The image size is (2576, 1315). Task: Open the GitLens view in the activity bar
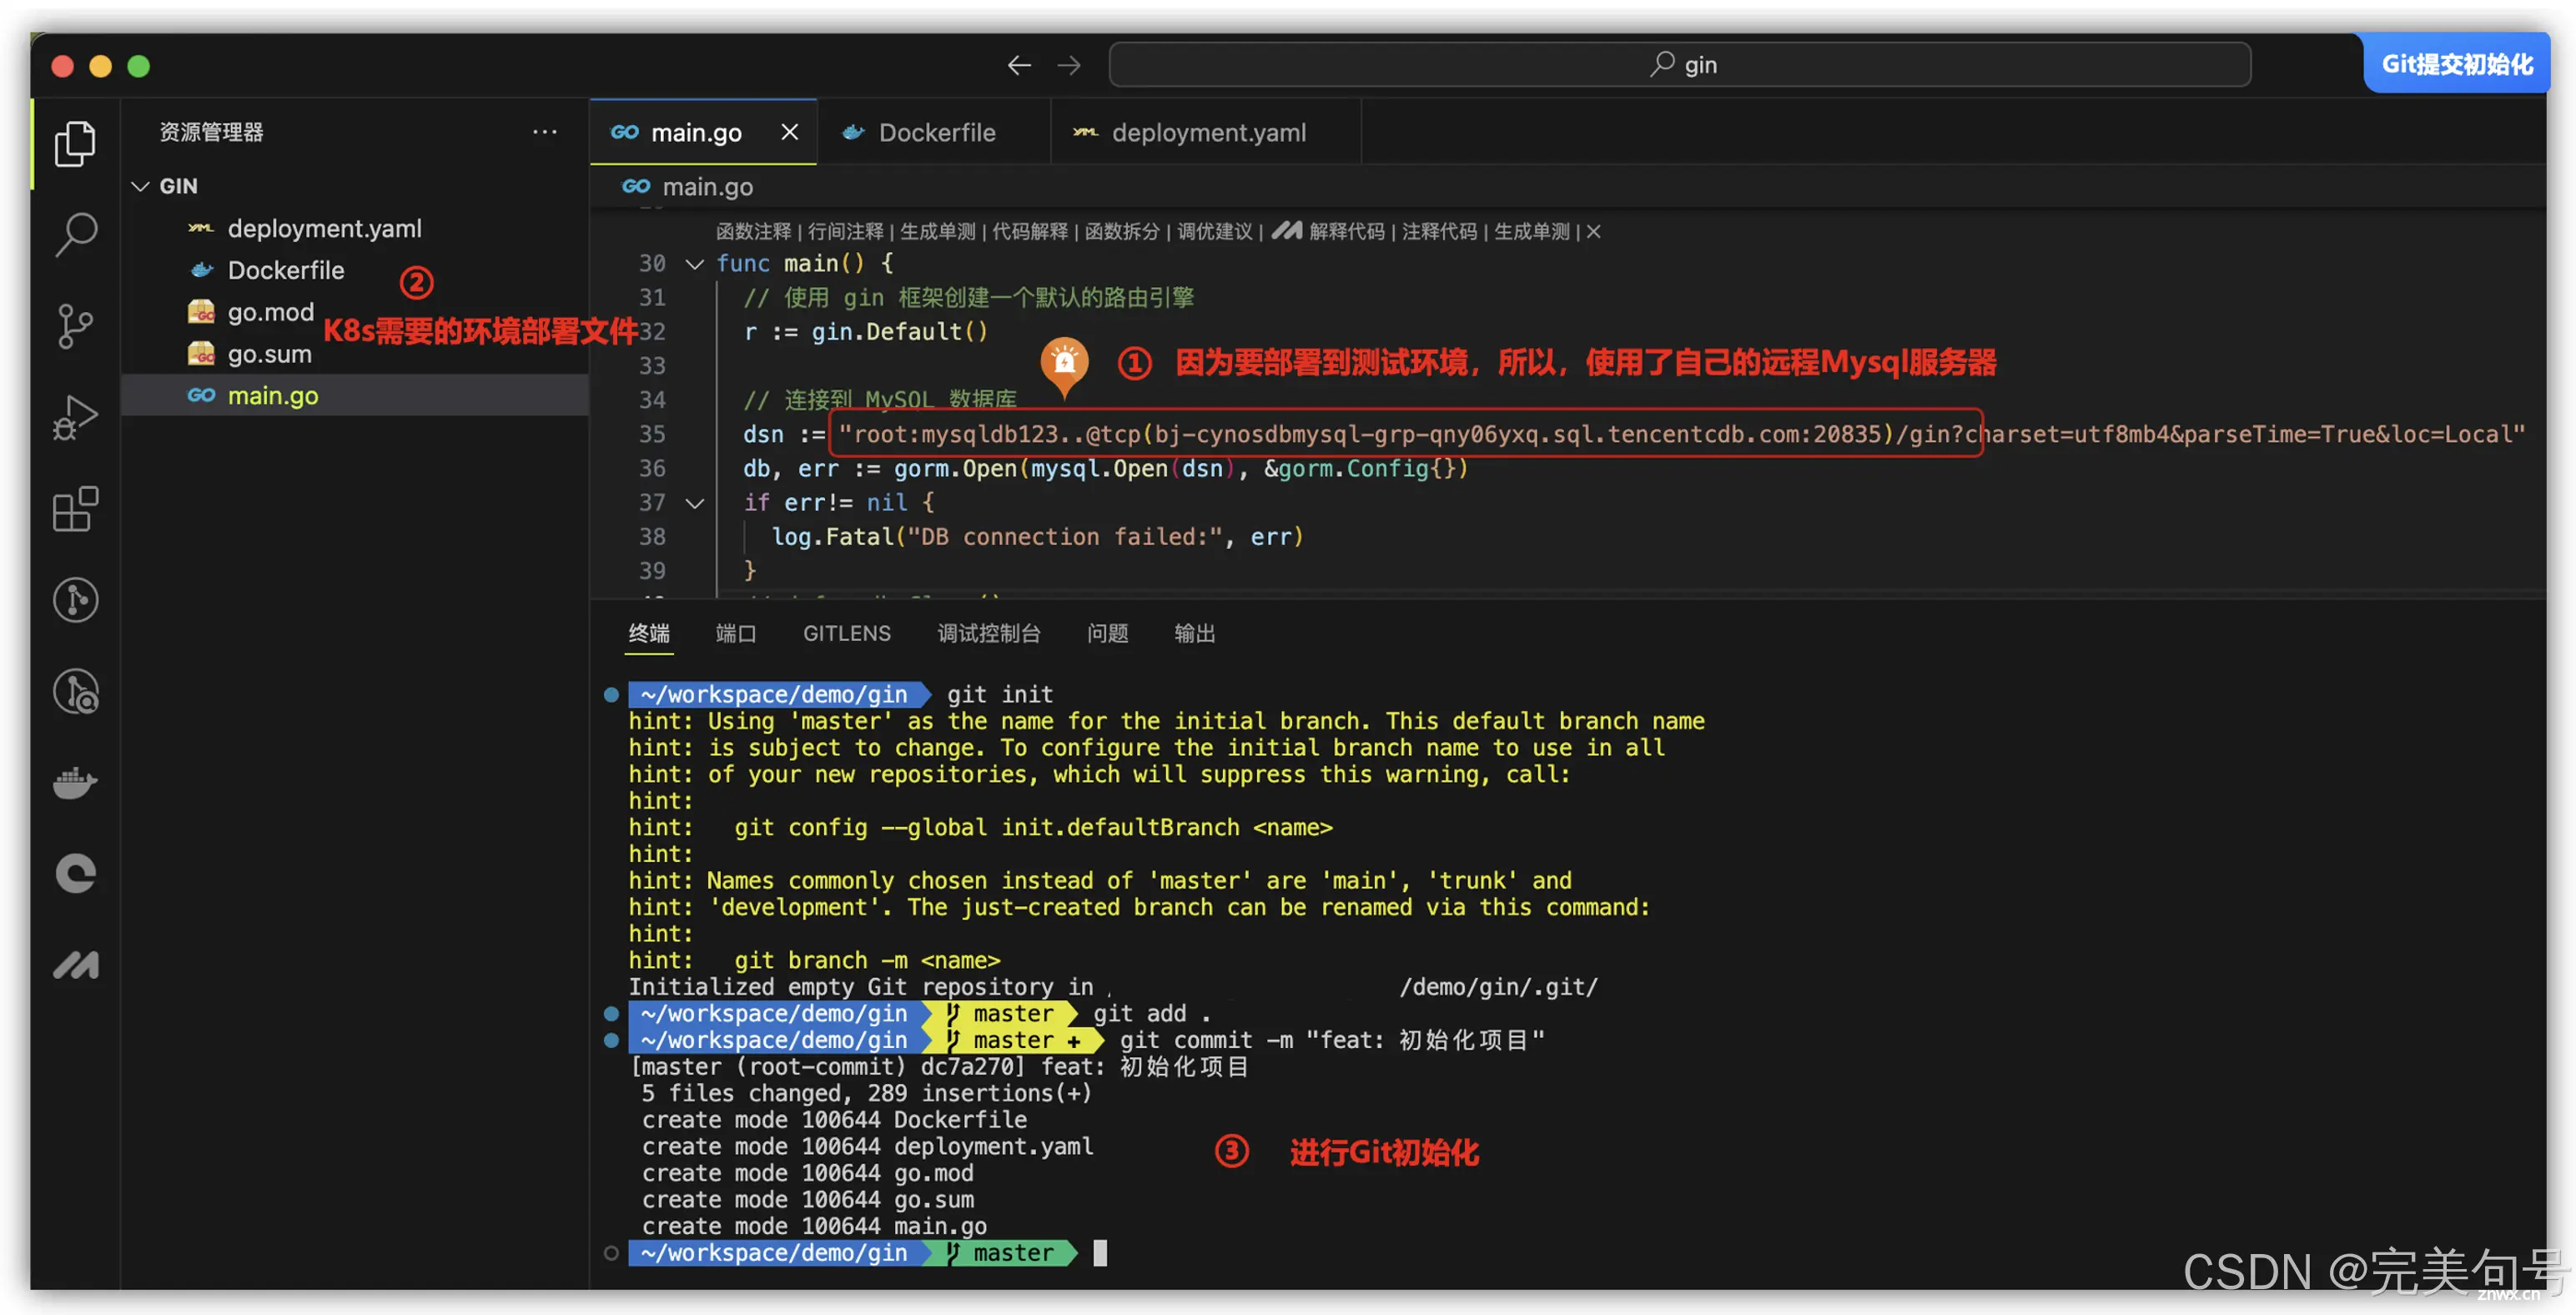pos(75,600)
